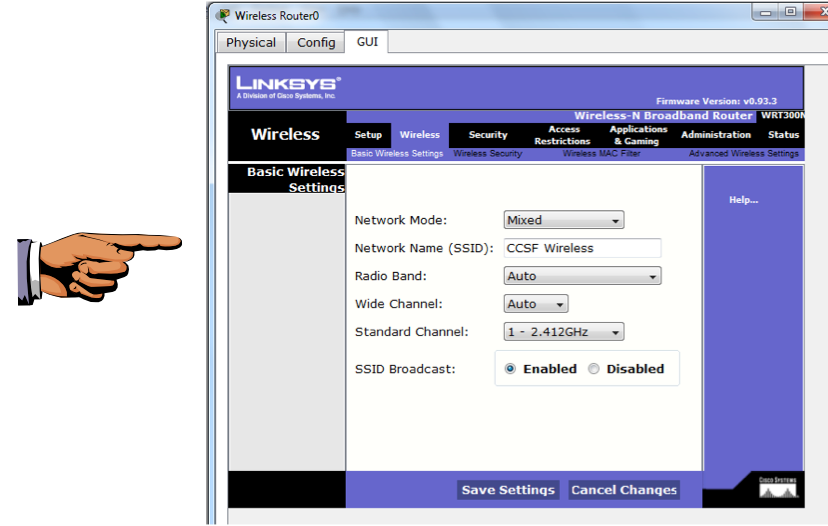Open the Administration menu tab
This screenshot has width=828, height=526.
(716, 135)
